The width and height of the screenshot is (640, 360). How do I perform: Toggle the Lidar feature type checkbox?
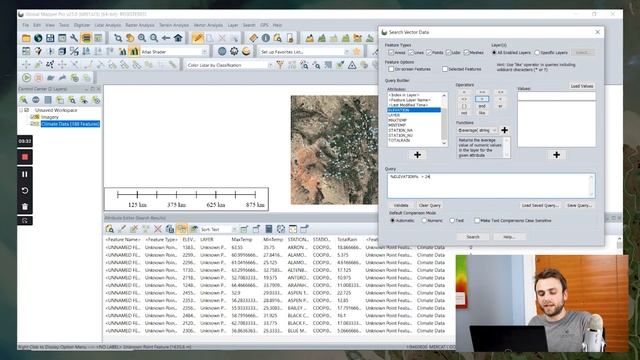(x=449, y=53)
